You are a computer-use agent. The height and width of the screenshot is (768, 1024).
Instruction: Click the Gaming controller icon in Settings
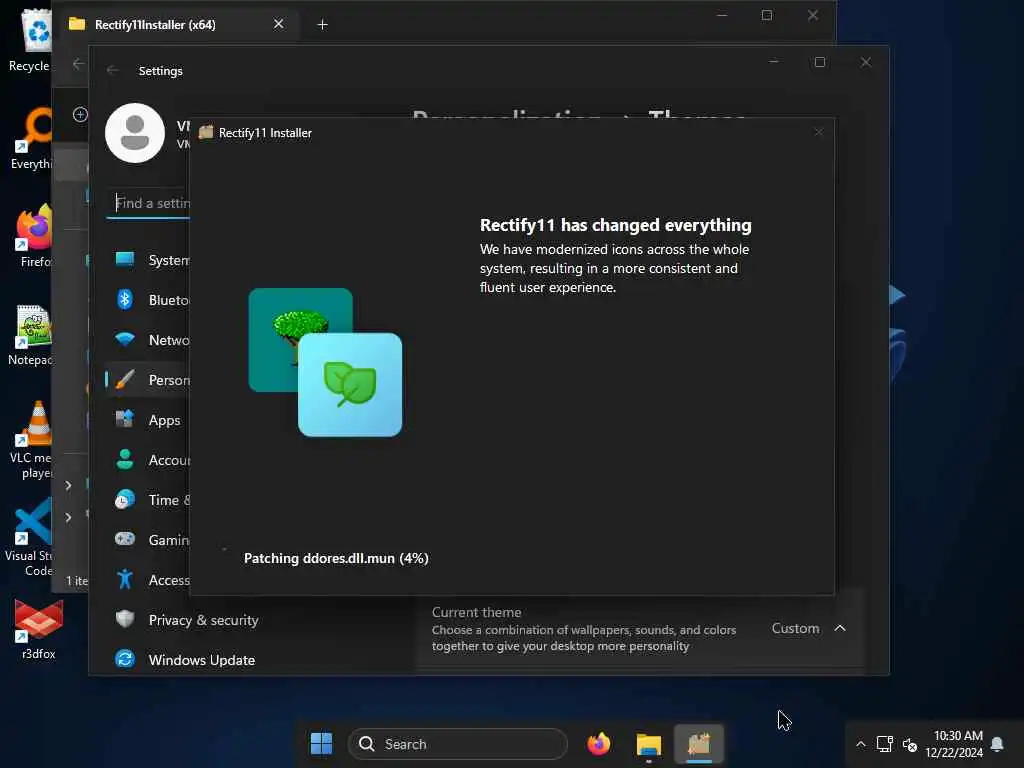point(125,539)
